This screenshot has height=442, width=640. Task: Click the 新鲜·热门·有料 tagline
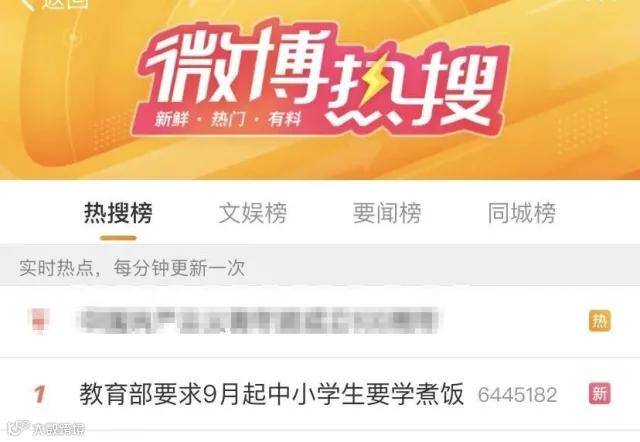coord(228,120)
